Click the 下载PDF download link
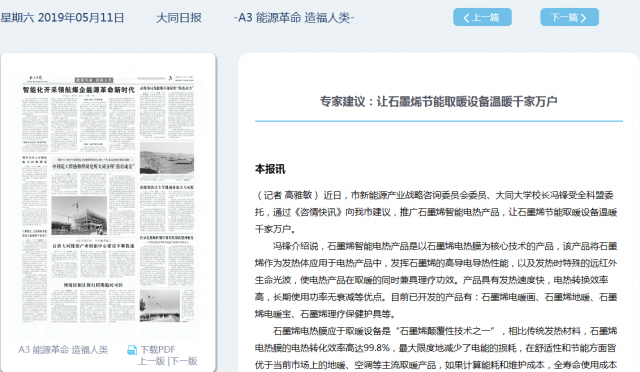640x372 pixels. click(x=158, y=350)
